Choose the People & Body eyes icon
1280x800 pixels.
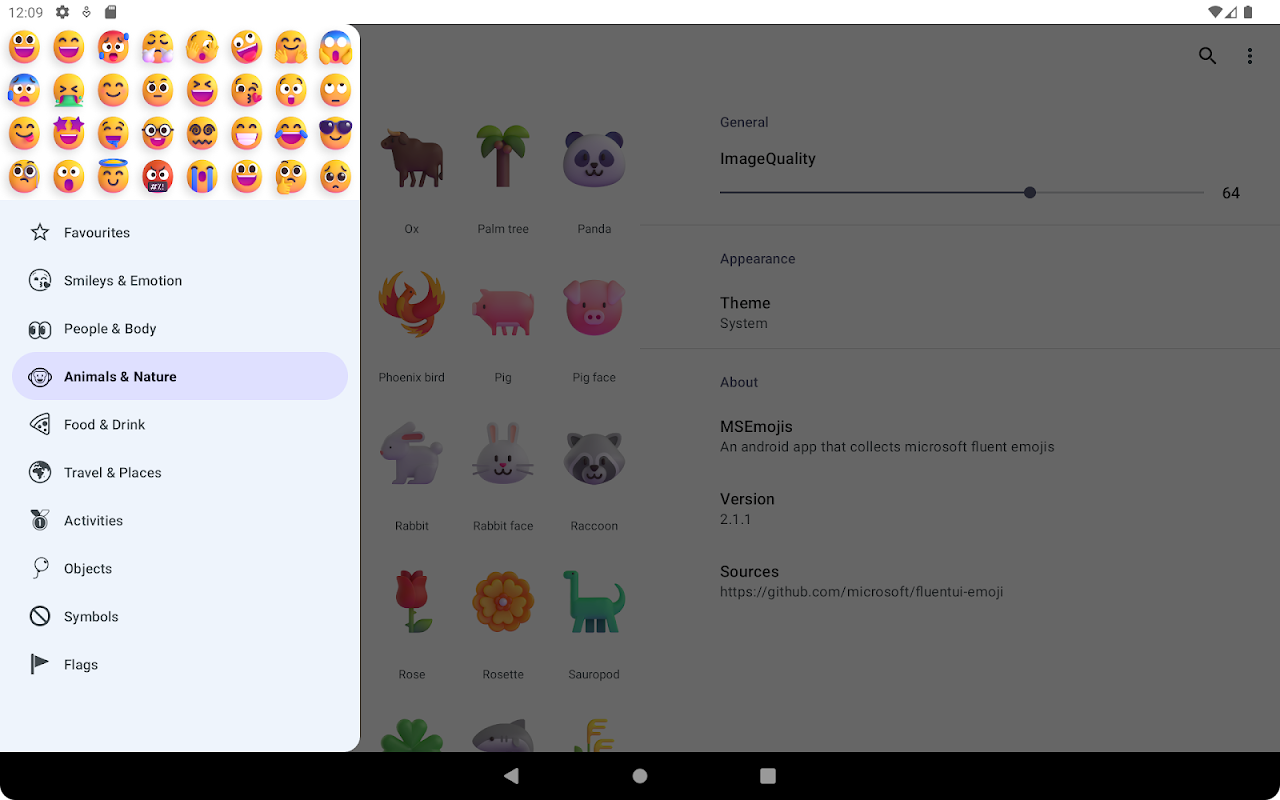[40, 328]
